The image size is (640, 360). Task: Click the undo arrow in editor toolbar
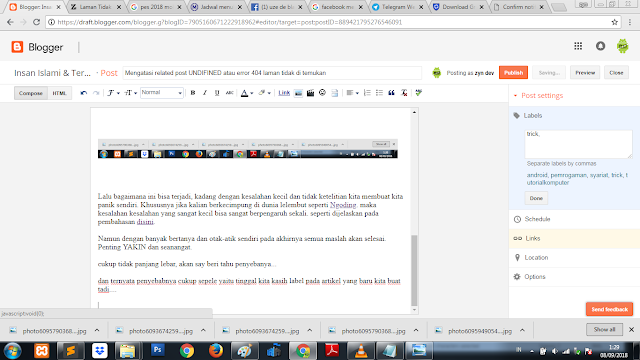[84, 93]
